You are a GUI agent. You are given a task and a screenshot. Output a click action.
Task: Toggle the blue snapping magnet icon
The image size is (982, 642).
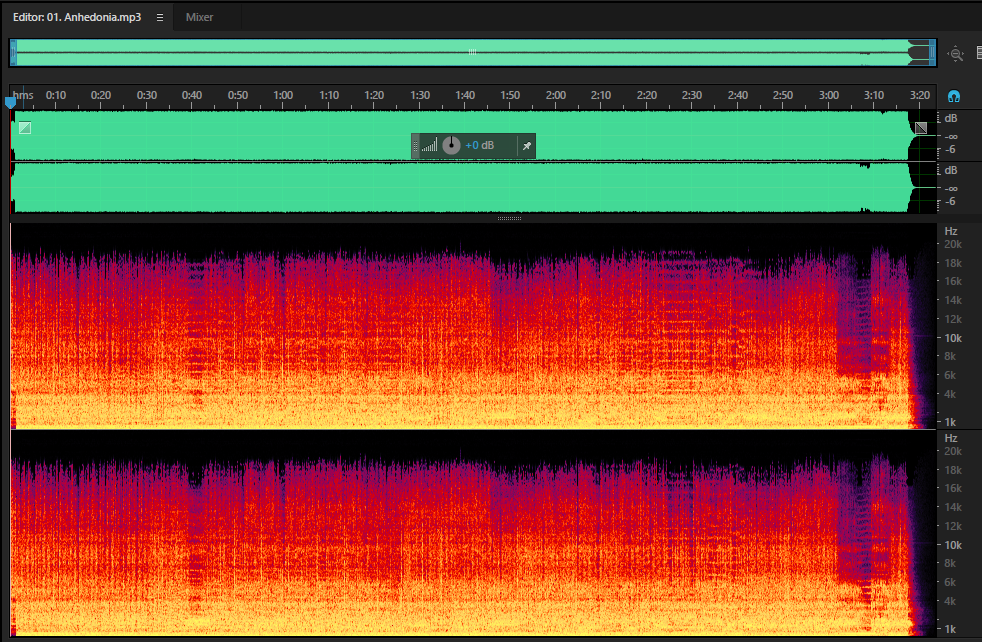click(954, 96)
